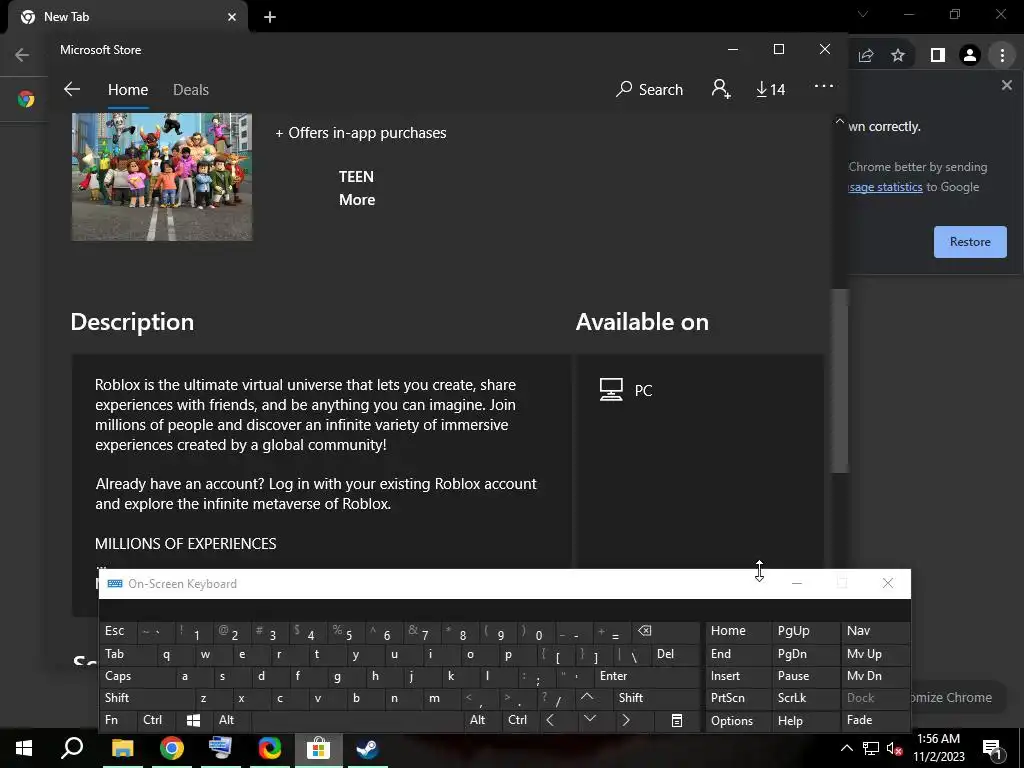
Task: Open Chrome tab search chevron
Action: [x=863, y=14]
